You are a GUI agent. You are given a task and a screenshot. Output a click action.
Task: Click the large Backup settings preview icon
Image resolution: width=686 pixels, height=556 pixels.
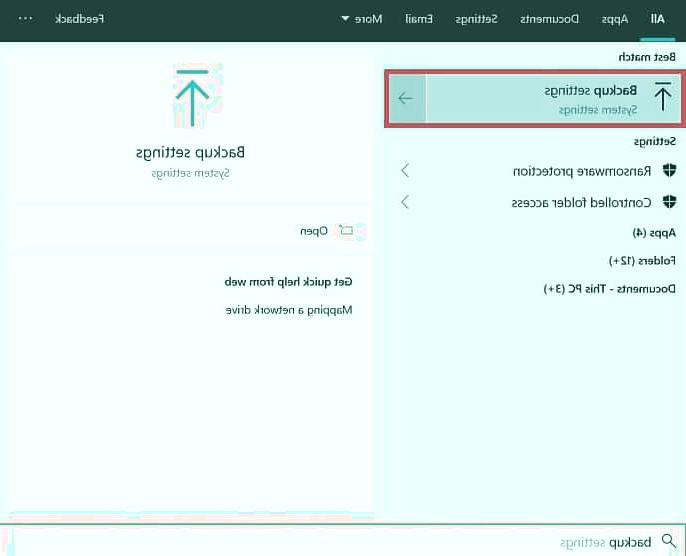pos(192,97)
